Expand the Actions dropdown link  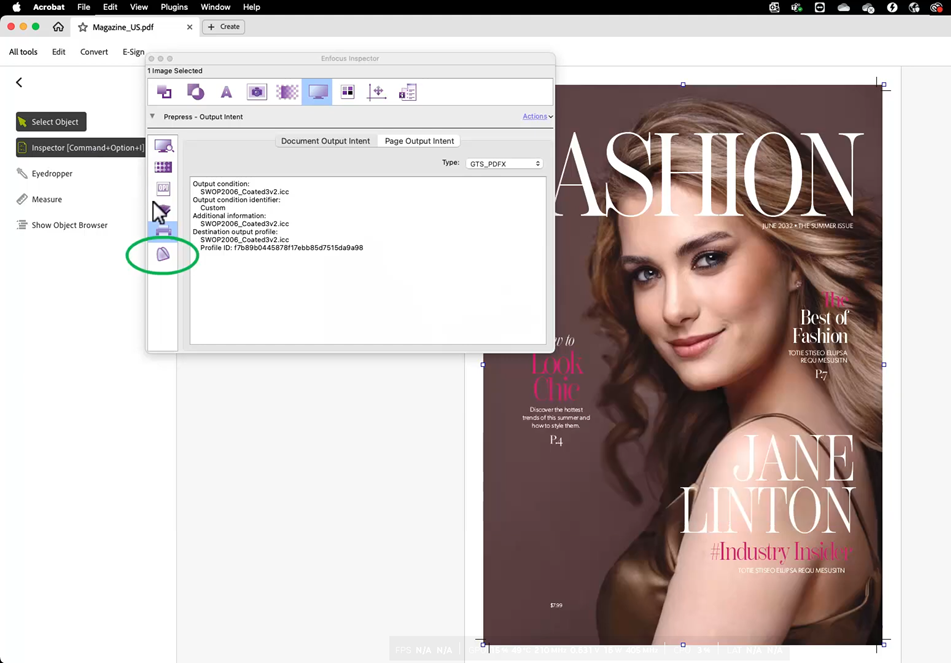pos(537,116)
